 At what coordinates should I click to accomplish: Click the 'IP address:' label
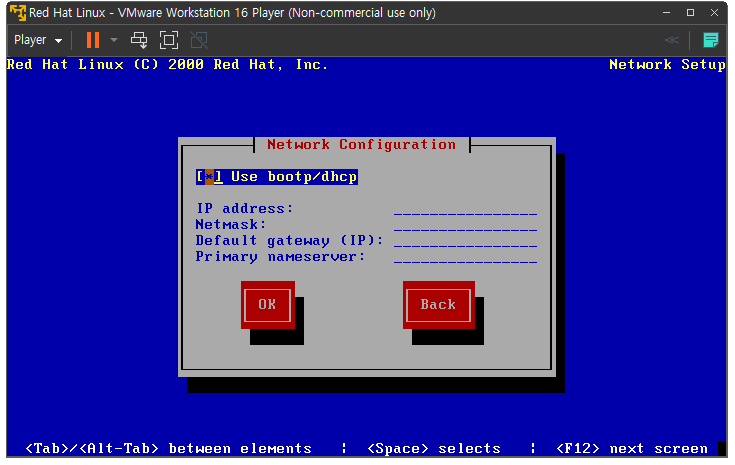pos(245,208)
